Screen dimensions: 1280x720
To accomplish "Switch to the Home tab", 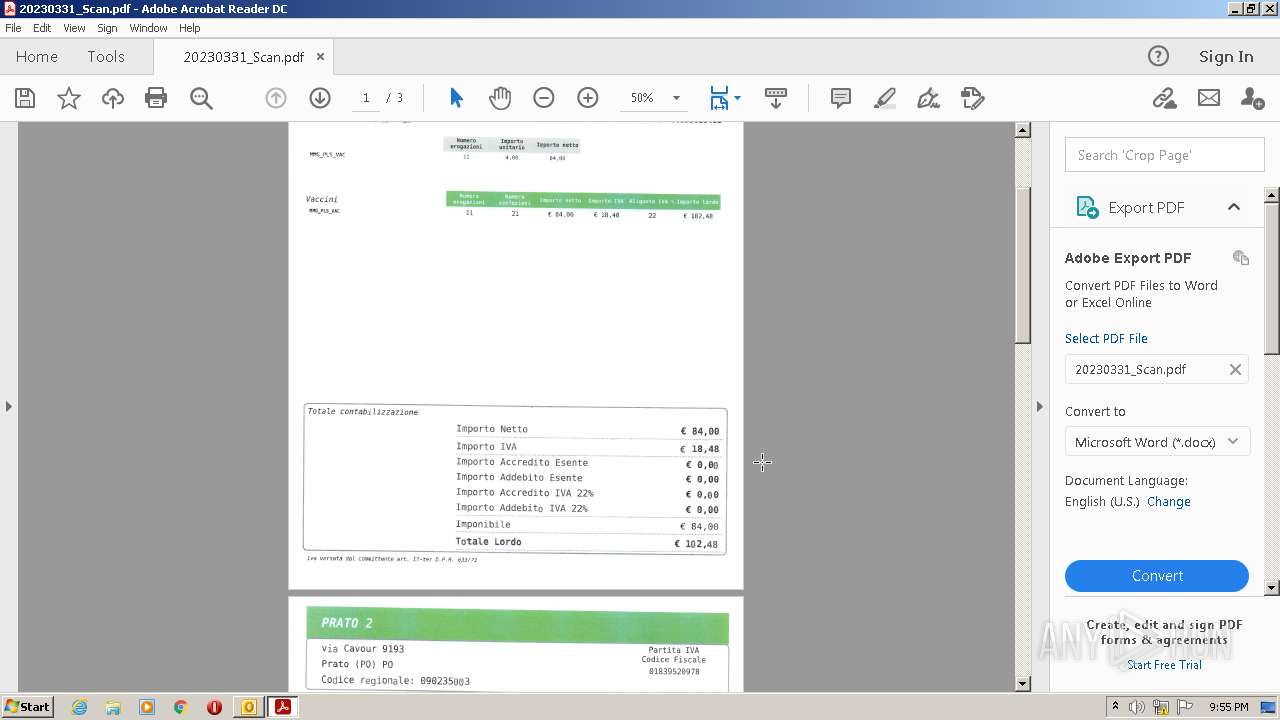I will click(x=37, y=57).
